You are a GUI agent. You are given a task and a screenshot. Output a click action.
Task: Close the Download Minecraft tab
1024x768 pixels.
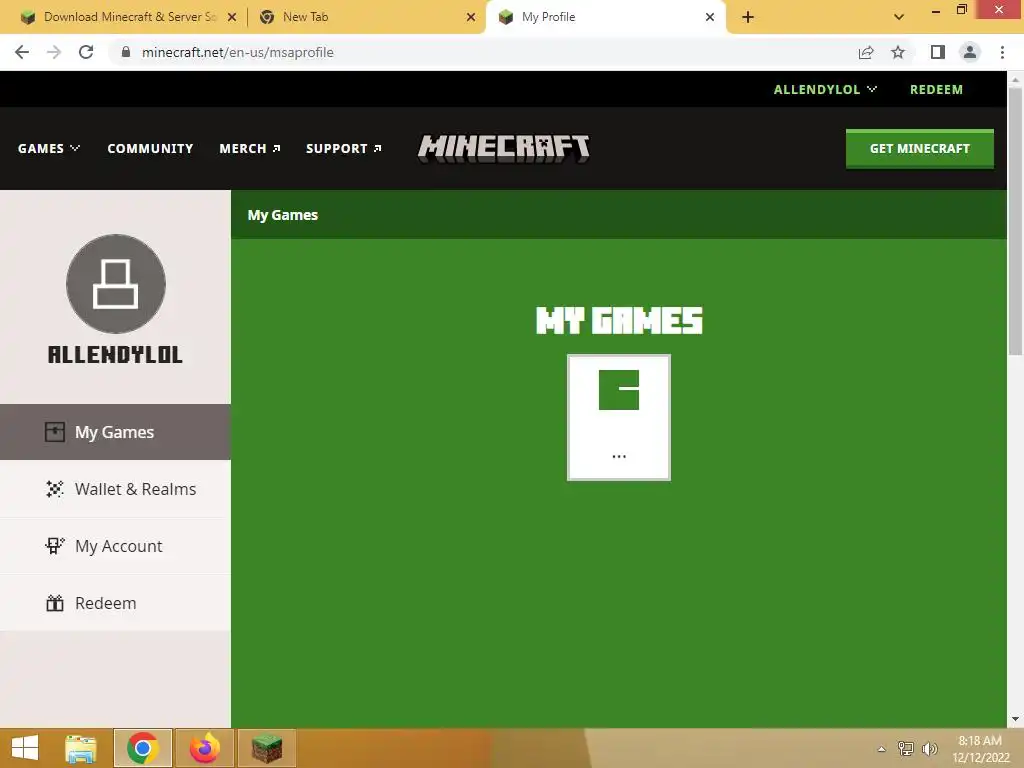pos(232,17)
